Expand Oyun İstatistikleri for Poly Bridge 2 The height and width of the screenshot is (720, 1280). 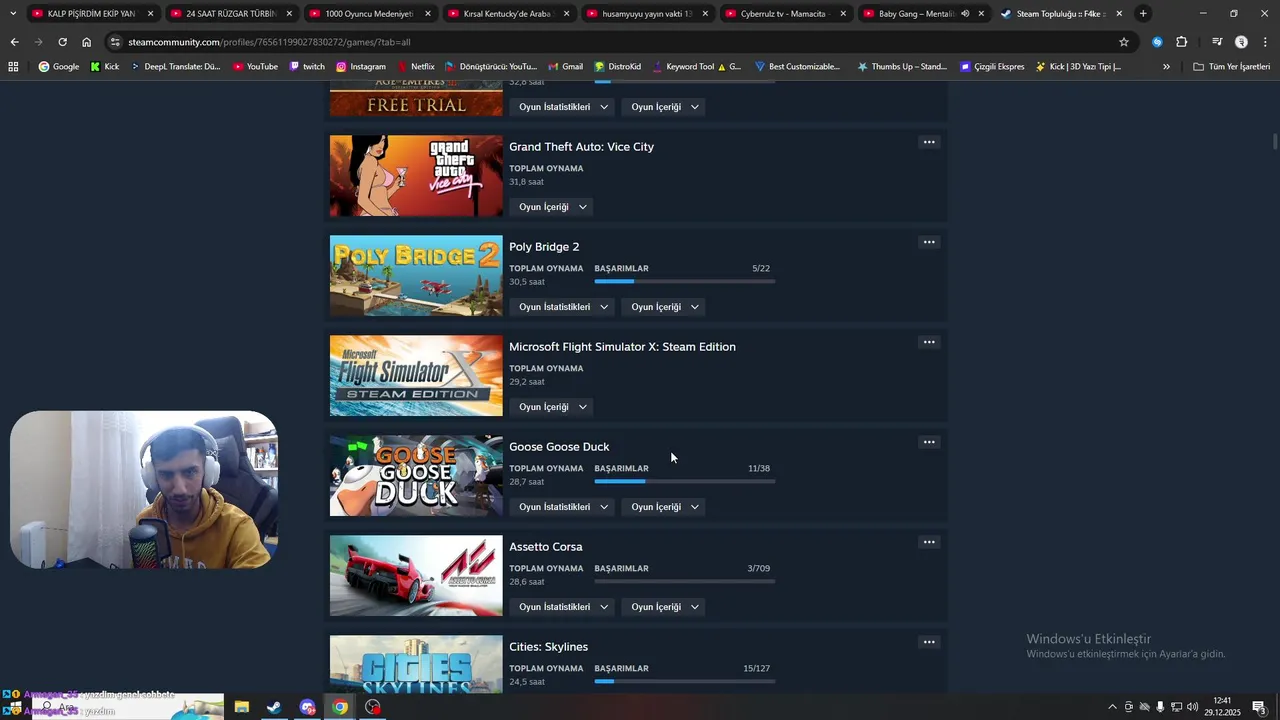(x=563, y=307)
